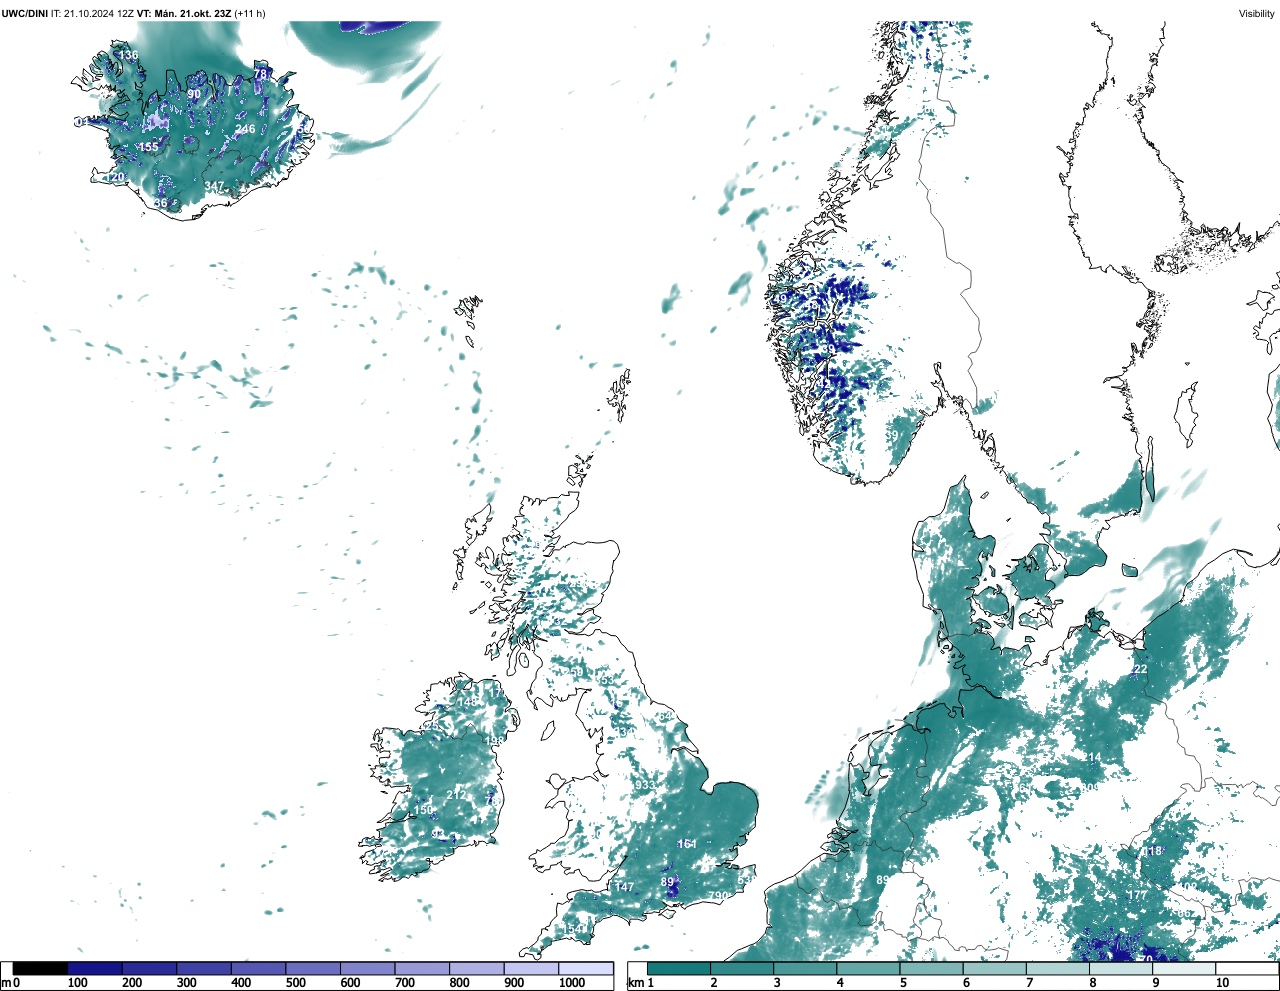Select the black 0–100 m legend swatch

click(x=40, y=968)
